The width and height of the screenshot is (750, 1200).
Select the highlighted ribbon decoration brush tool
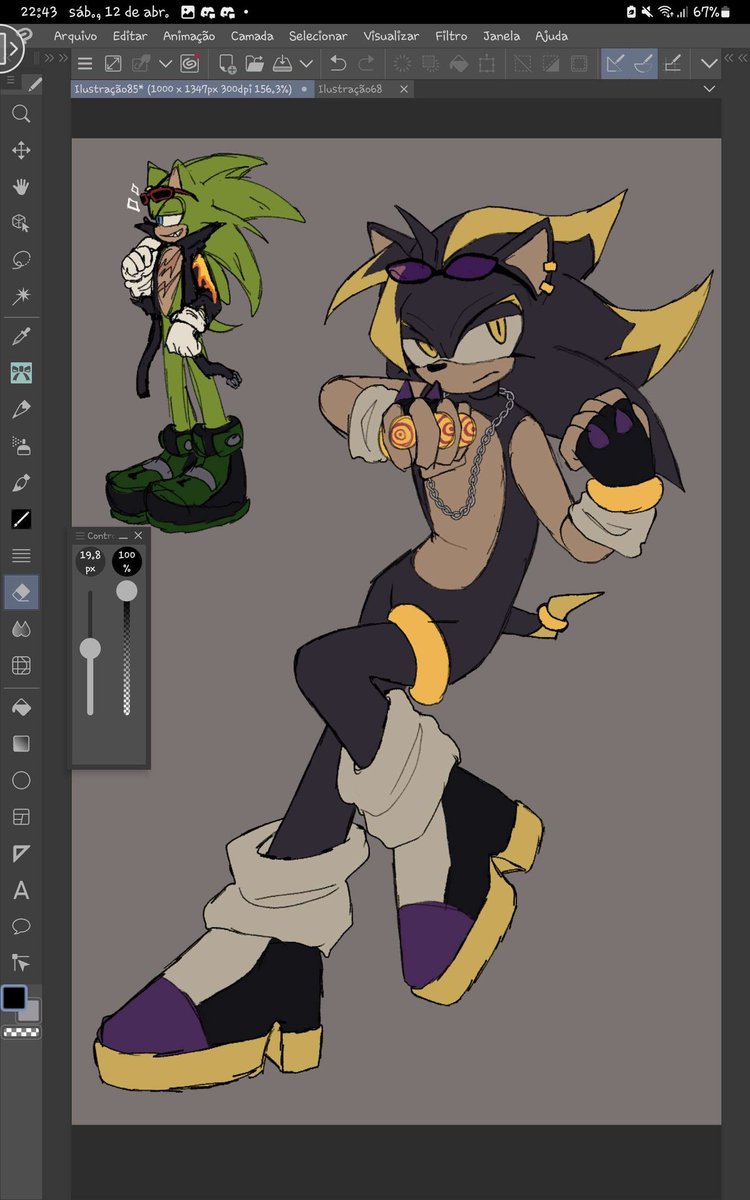click(x=20, y=373)
